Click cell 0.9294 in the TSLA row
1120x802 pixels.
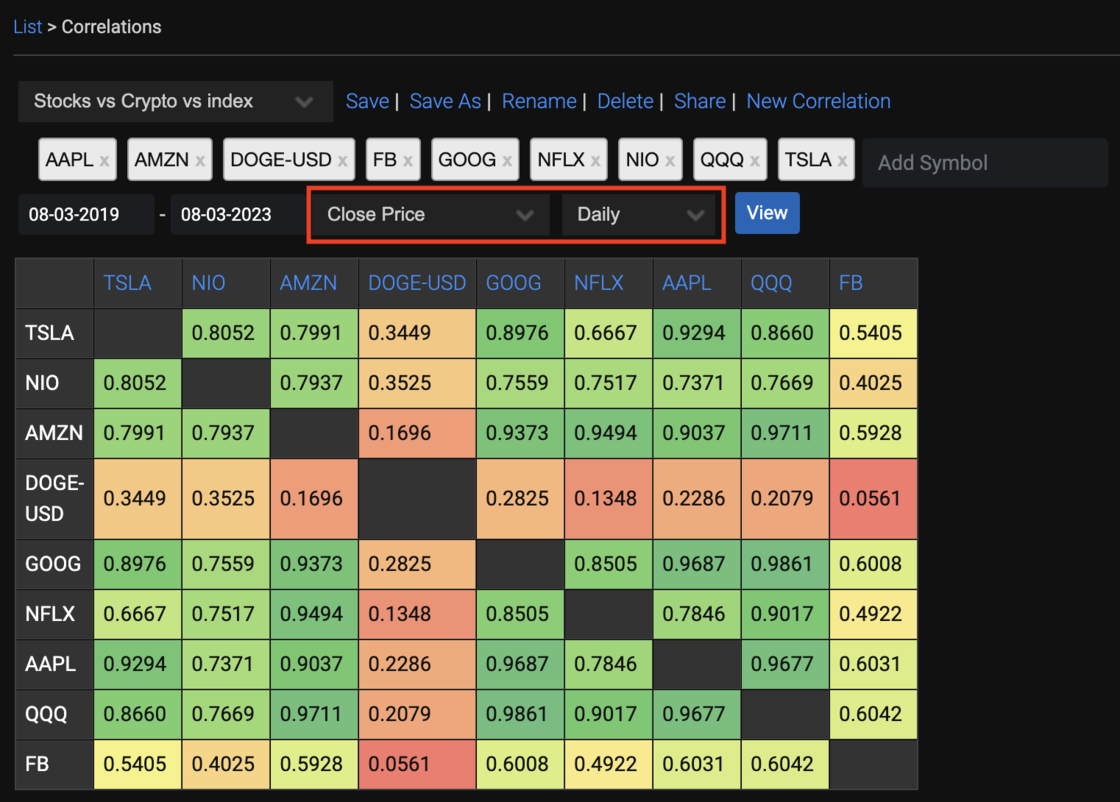tap(696, 333)
